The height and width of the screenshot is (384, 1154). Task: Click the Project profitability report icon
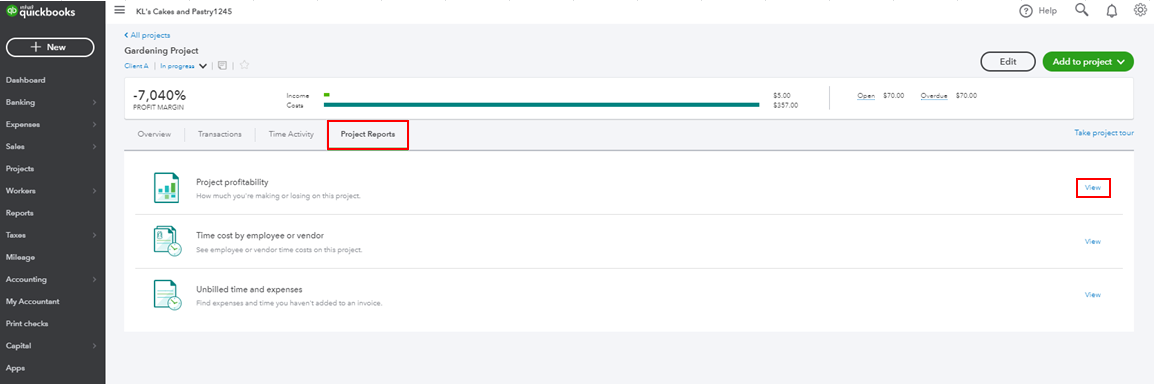166,188
